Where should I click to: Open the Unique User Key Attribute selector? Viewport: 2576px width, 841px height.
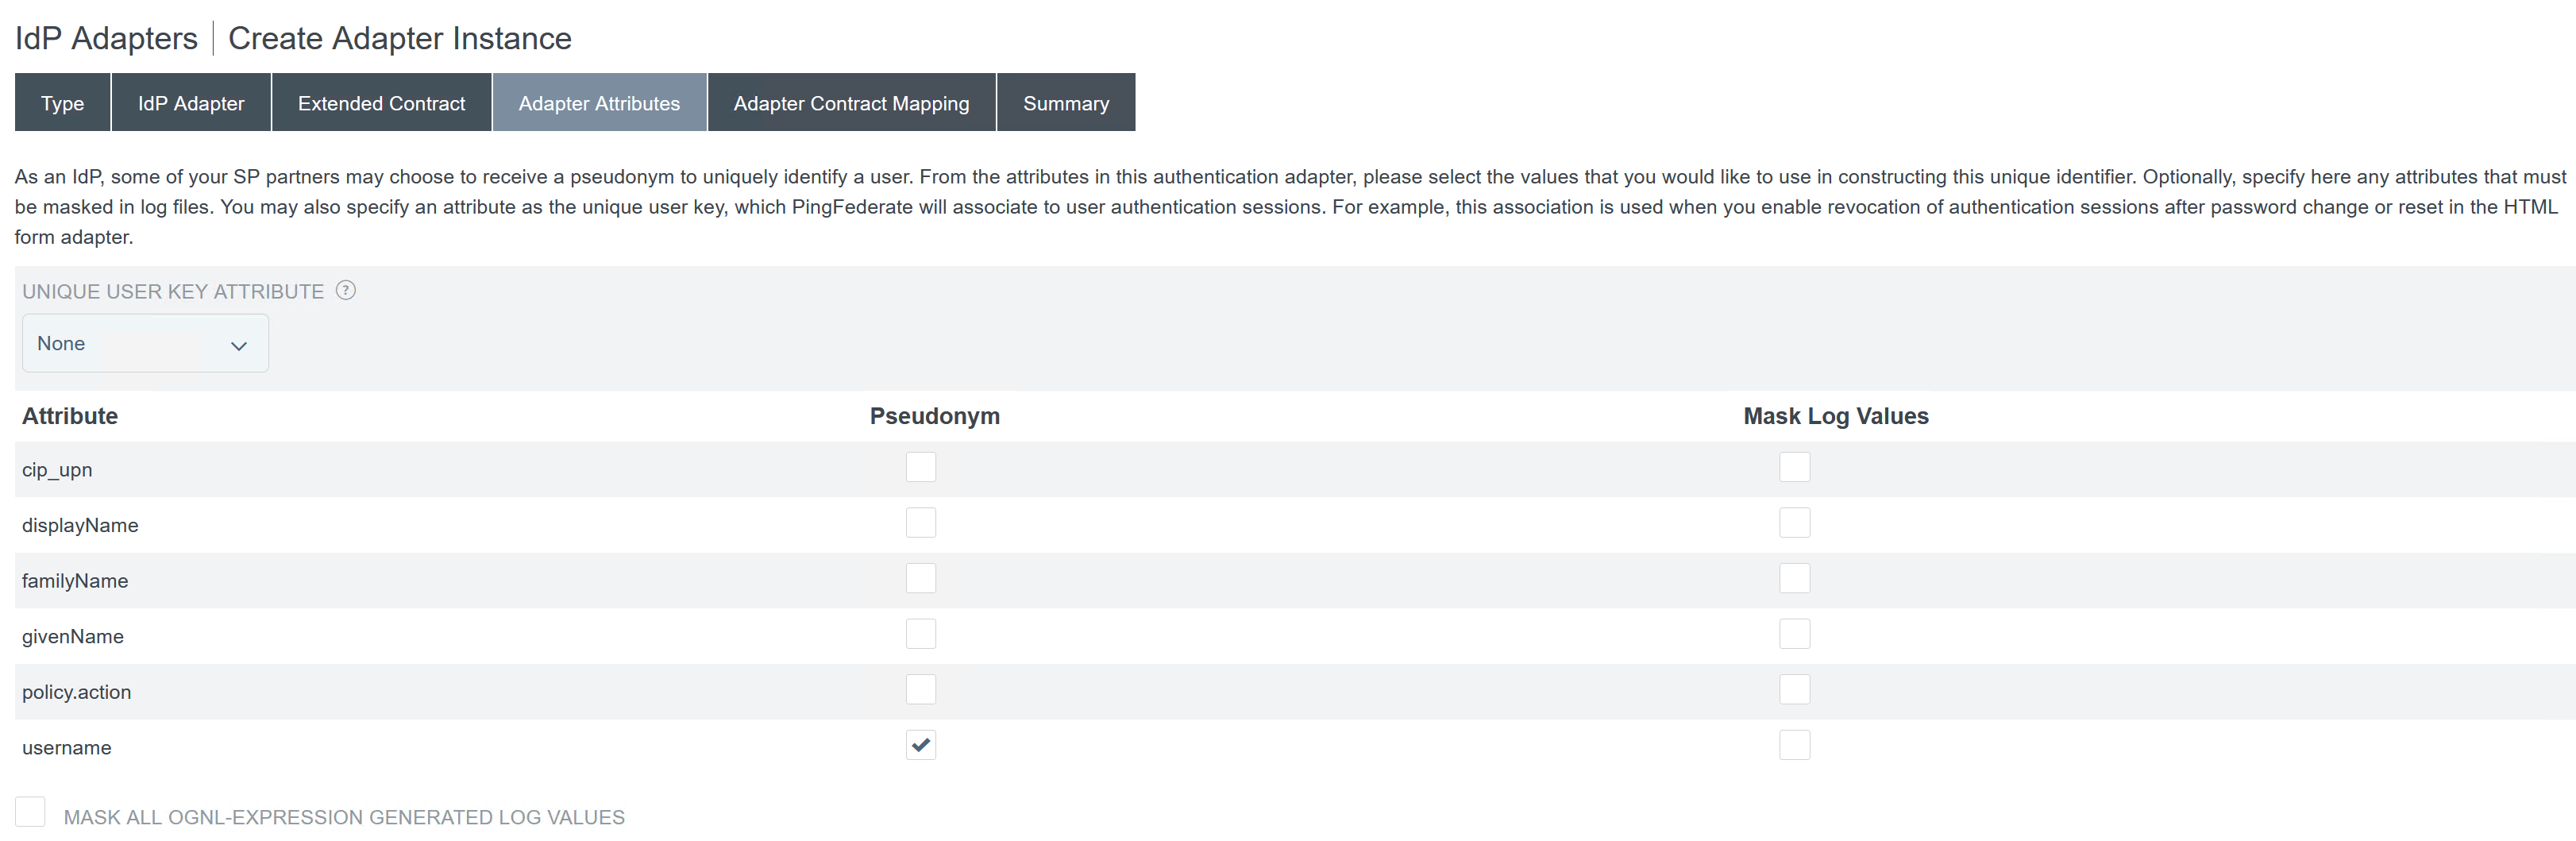[144, 343]
